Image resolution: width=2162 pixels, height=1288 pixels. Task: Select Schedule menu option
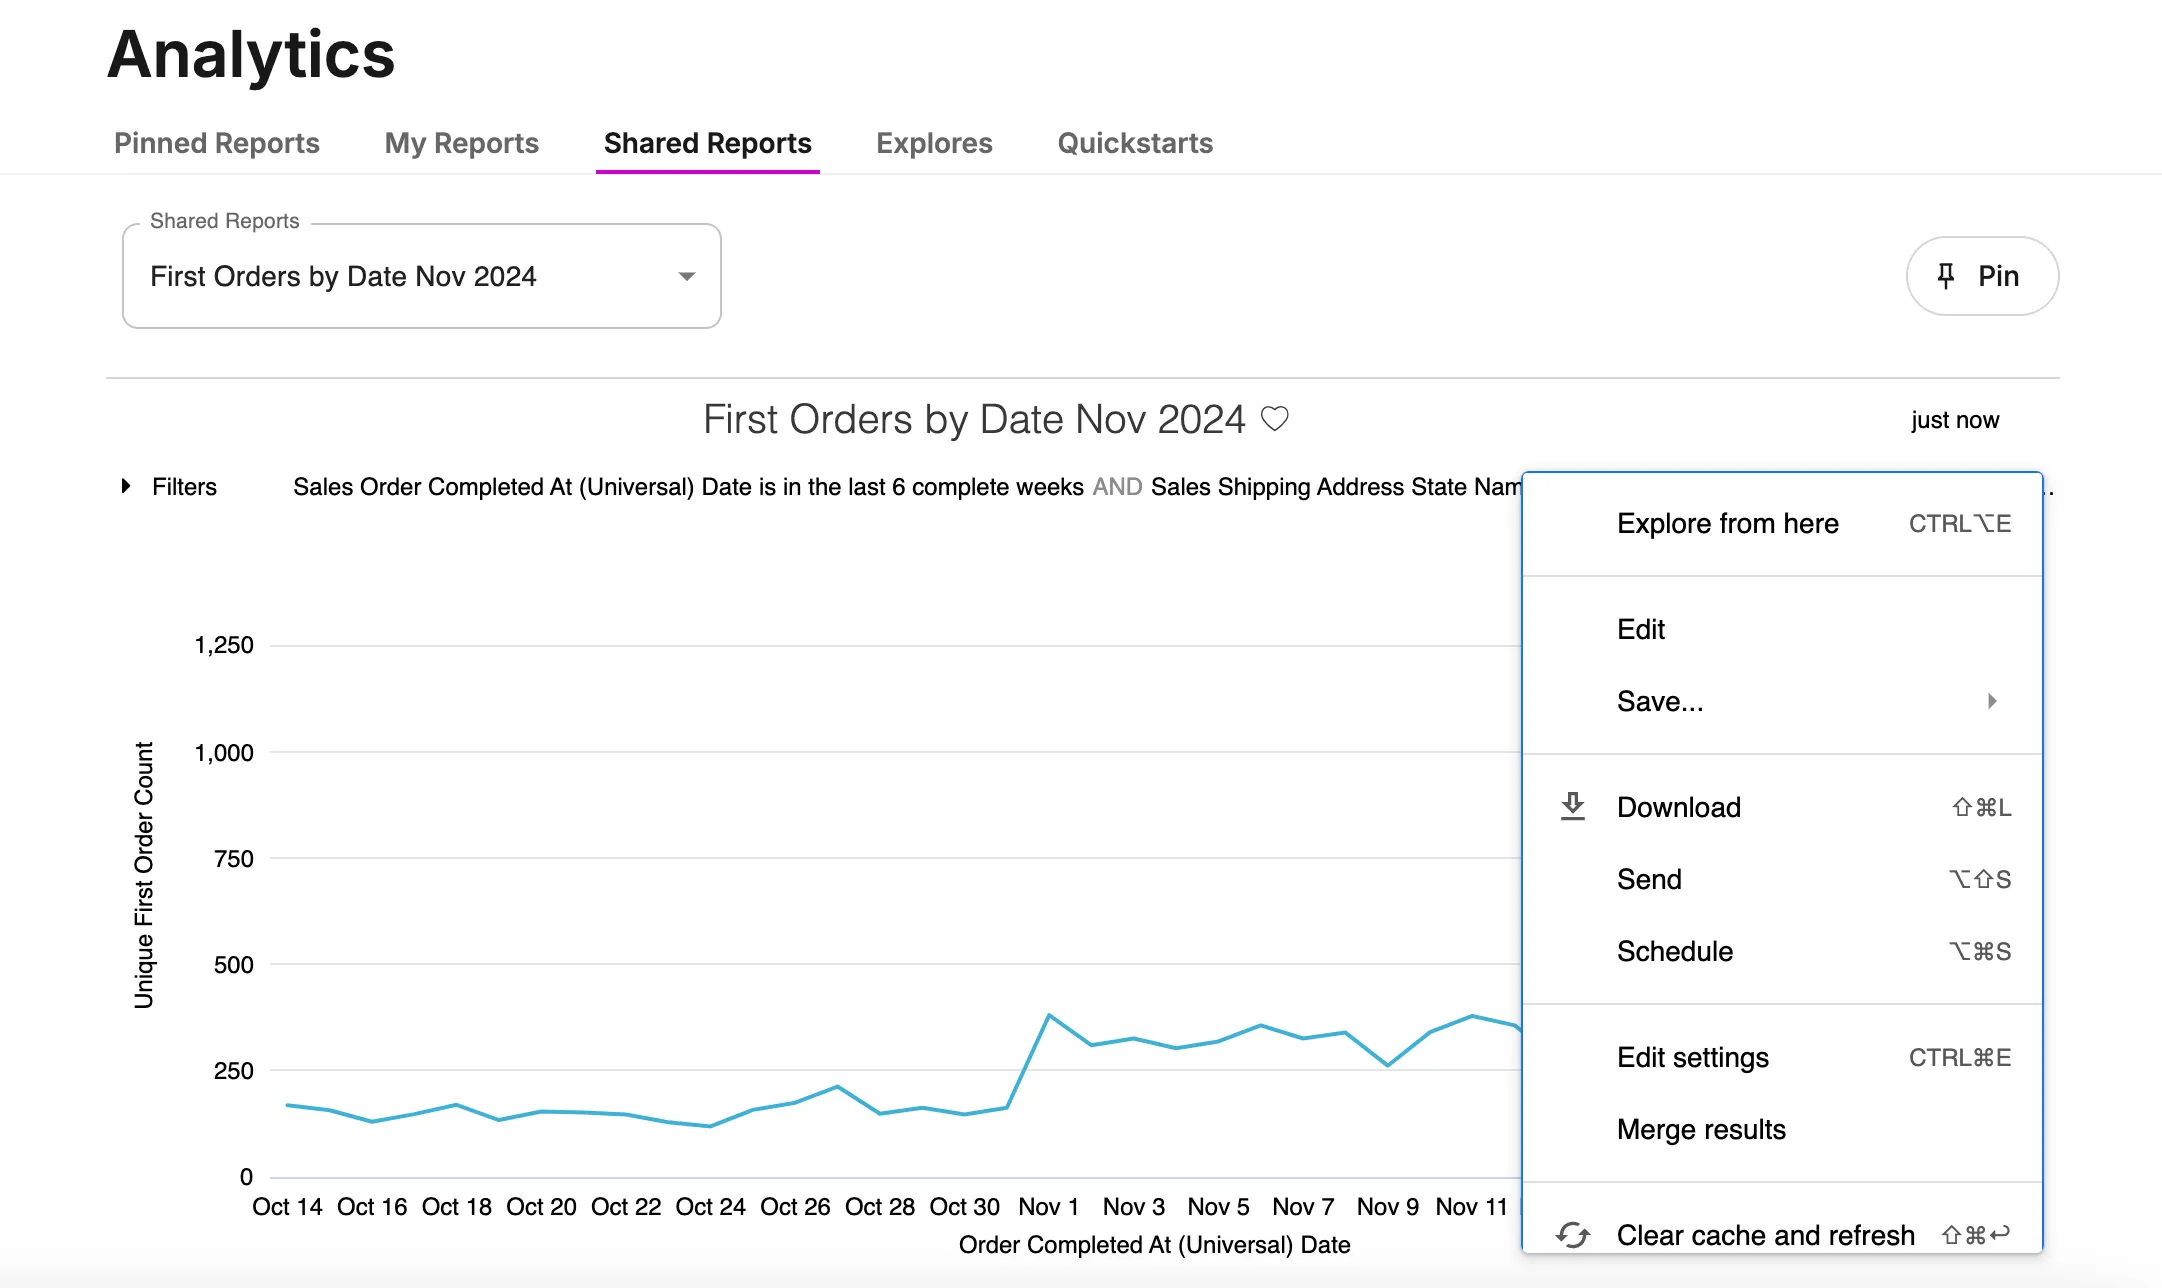tap(1782, 951)
